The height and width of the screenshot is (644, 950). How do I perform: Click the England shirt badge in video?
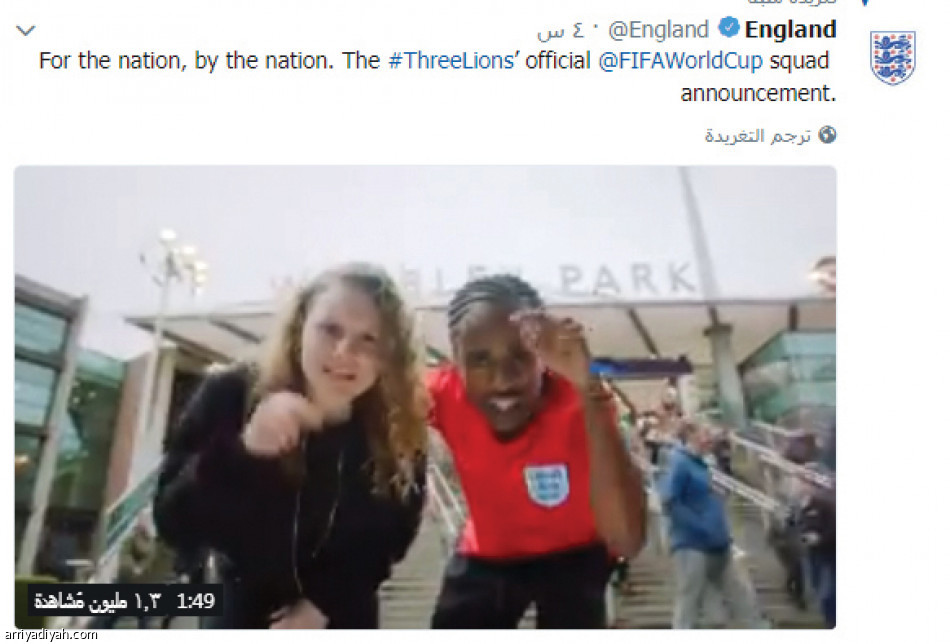[546, 484]
